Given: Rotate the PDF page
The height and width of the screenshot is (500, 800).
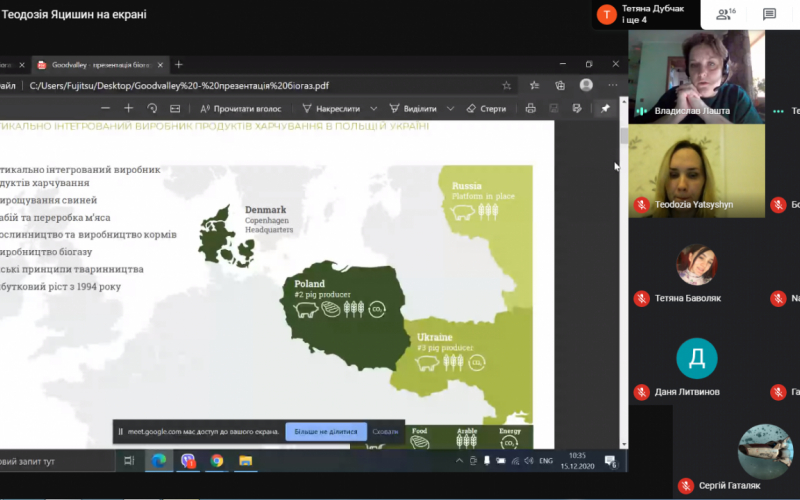Looking at the screenshot, I should [152, 108].
